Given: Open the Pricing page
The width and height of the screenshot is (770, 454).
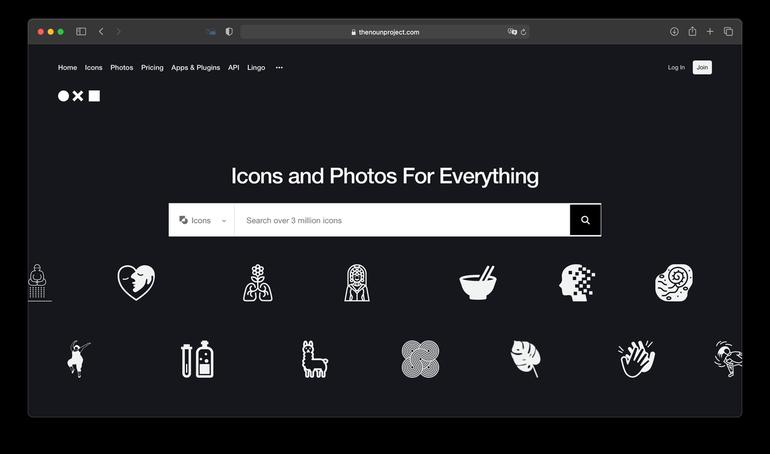Looking at the screenshot, I should click(x=152, y=68).
